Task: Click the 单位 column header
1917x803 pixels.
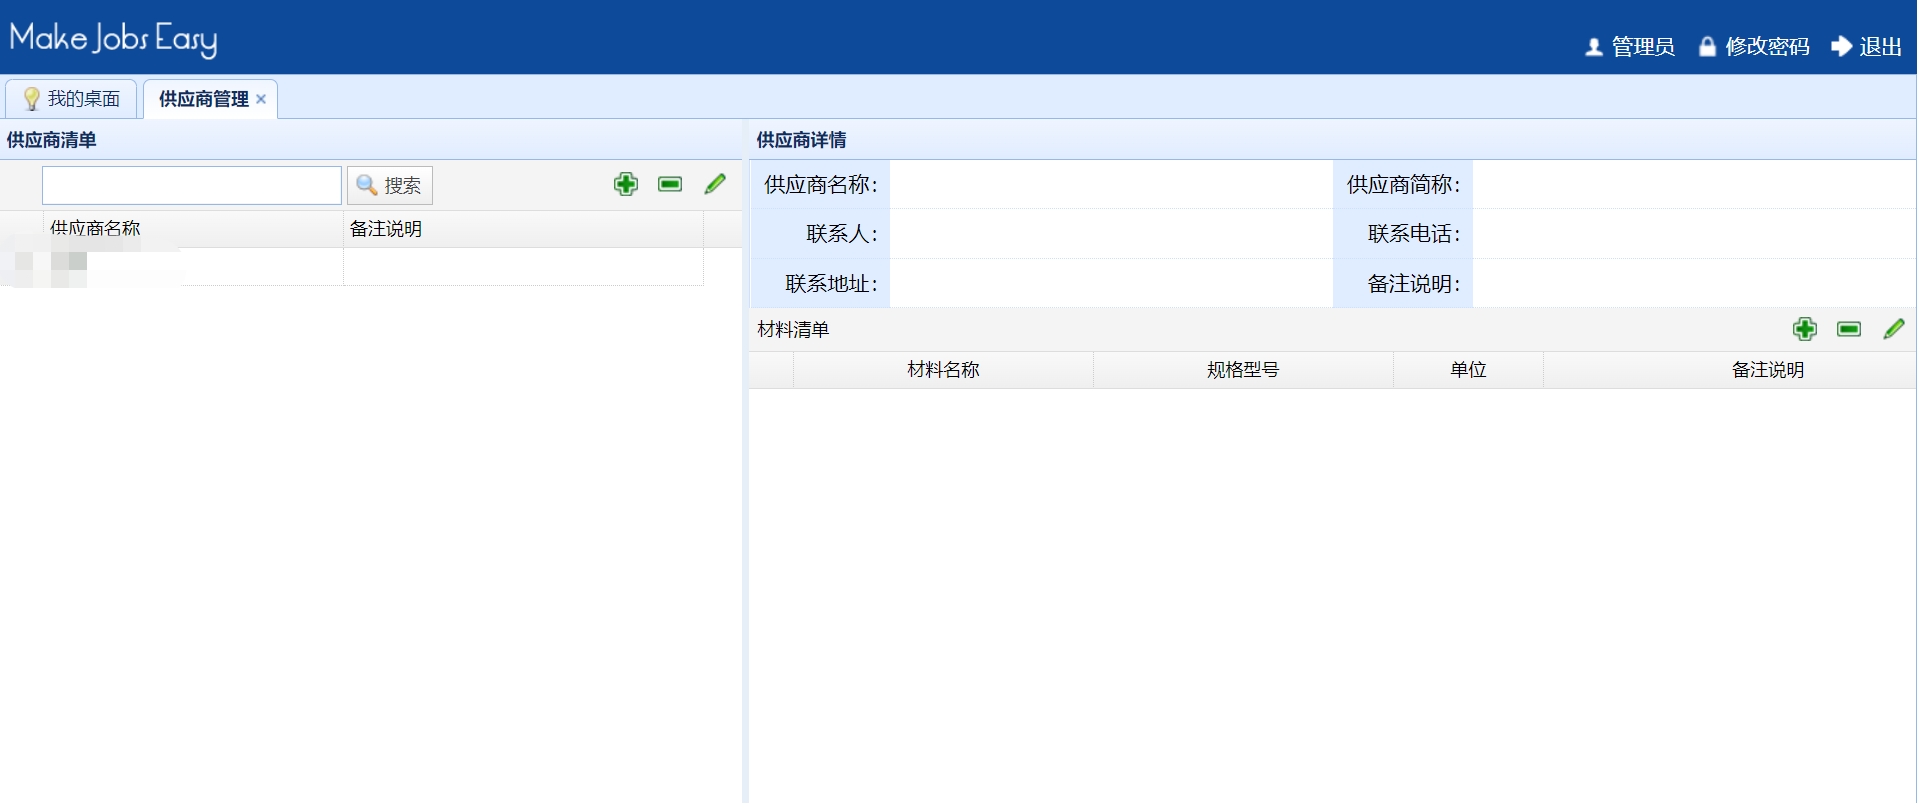Action: 1468,370
